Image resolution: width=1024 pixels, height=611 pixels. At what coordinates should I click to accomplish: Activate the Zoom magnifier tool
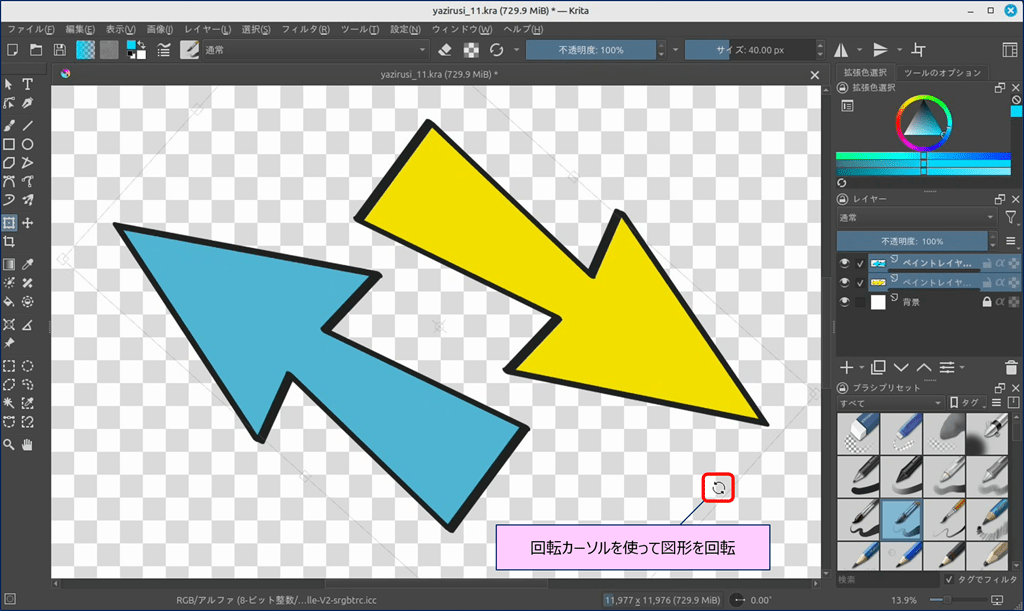[x=9, y=444]
